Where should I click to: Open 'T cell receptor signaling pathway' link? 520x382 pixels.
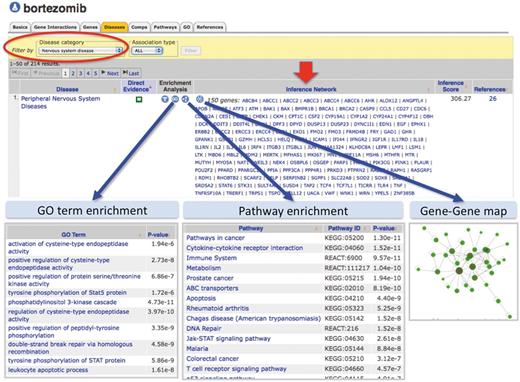pyautogui.click(x=236, y=369)
